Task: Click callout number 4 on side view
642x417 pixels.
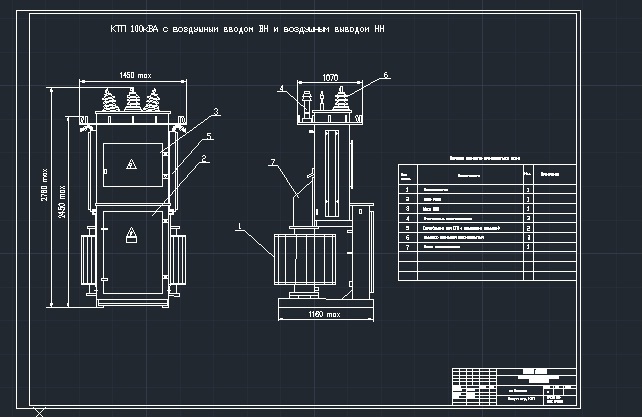Action: 282,88
